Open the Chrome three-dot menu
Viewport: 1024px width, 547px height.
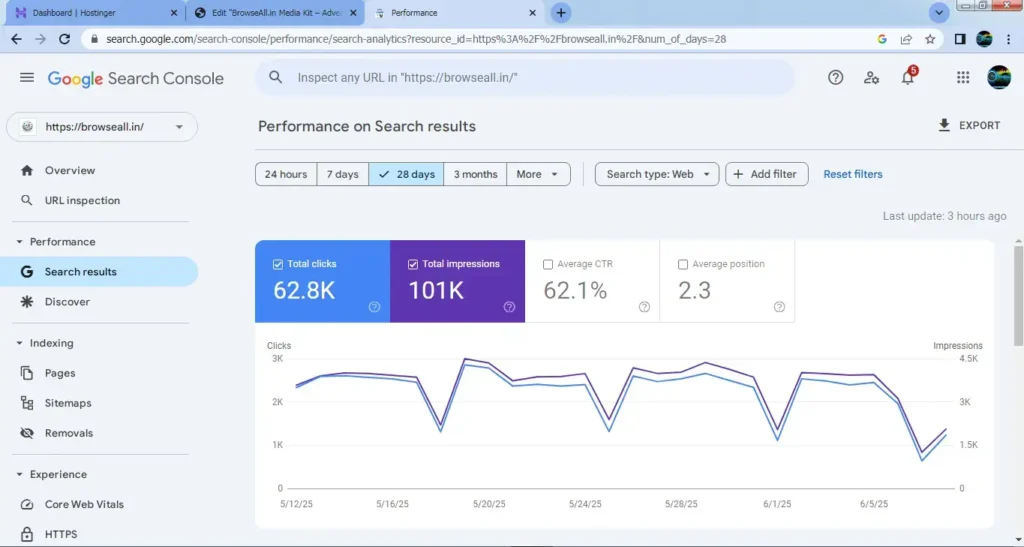pyautogui.click(x=1009, y=39)
